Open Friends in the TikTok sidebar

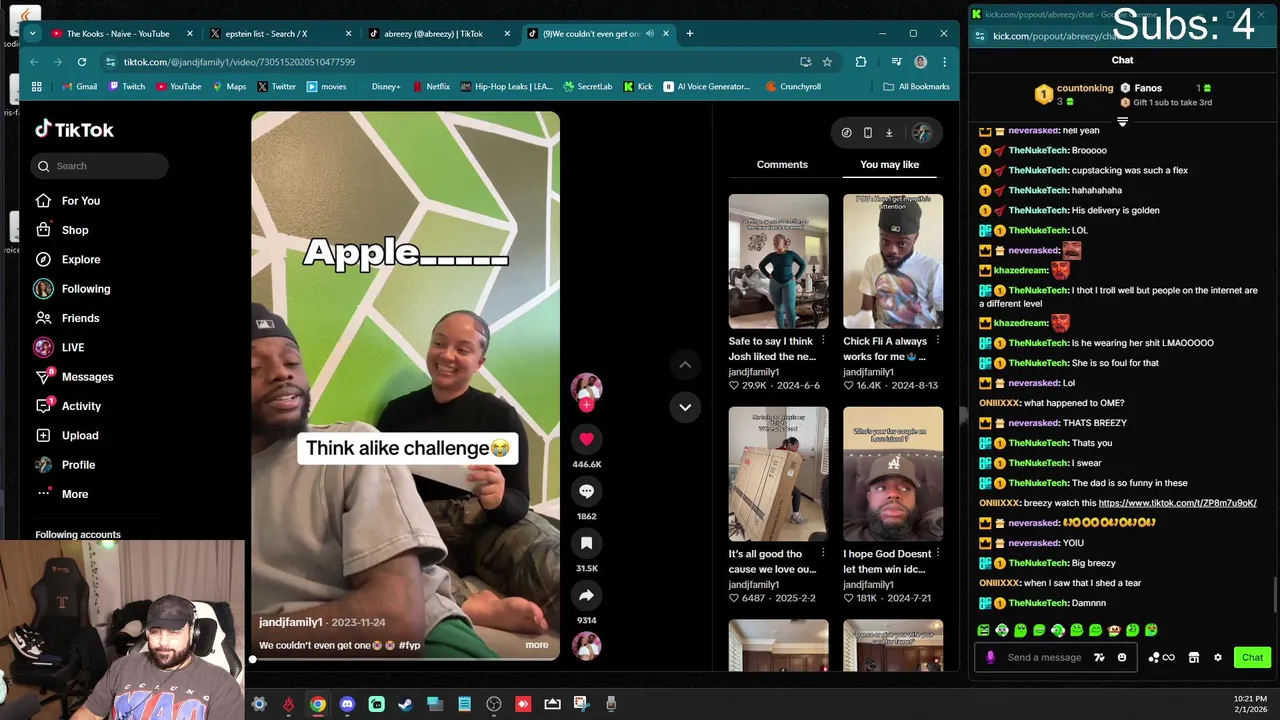(x=67, y=318)
